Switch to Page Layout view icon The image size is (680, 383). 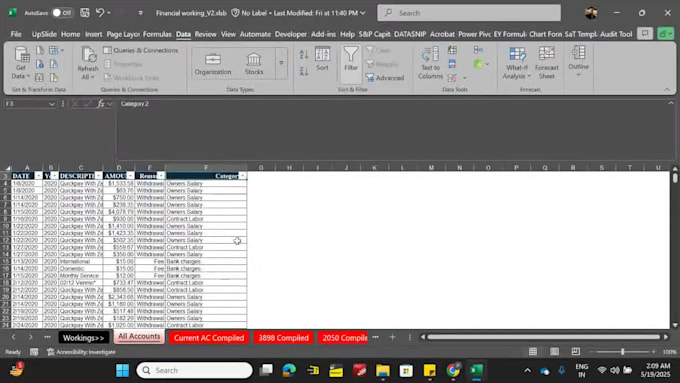pos(554,351)
